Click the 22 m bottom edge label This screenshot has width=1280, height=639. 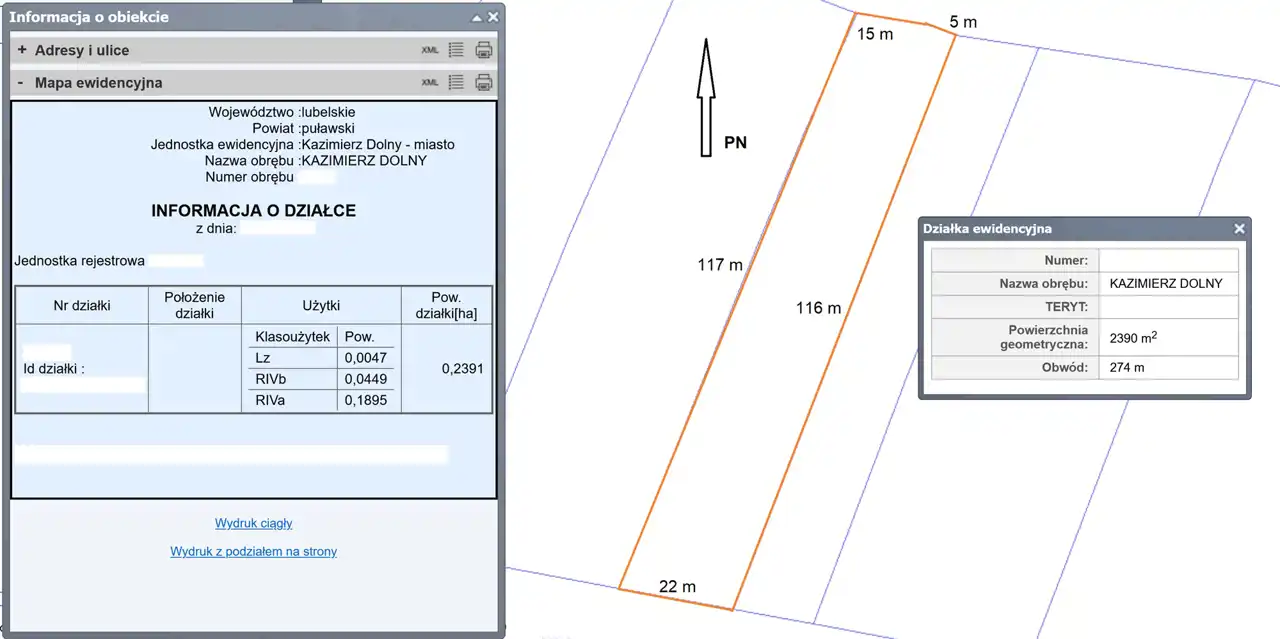point(677,587)
